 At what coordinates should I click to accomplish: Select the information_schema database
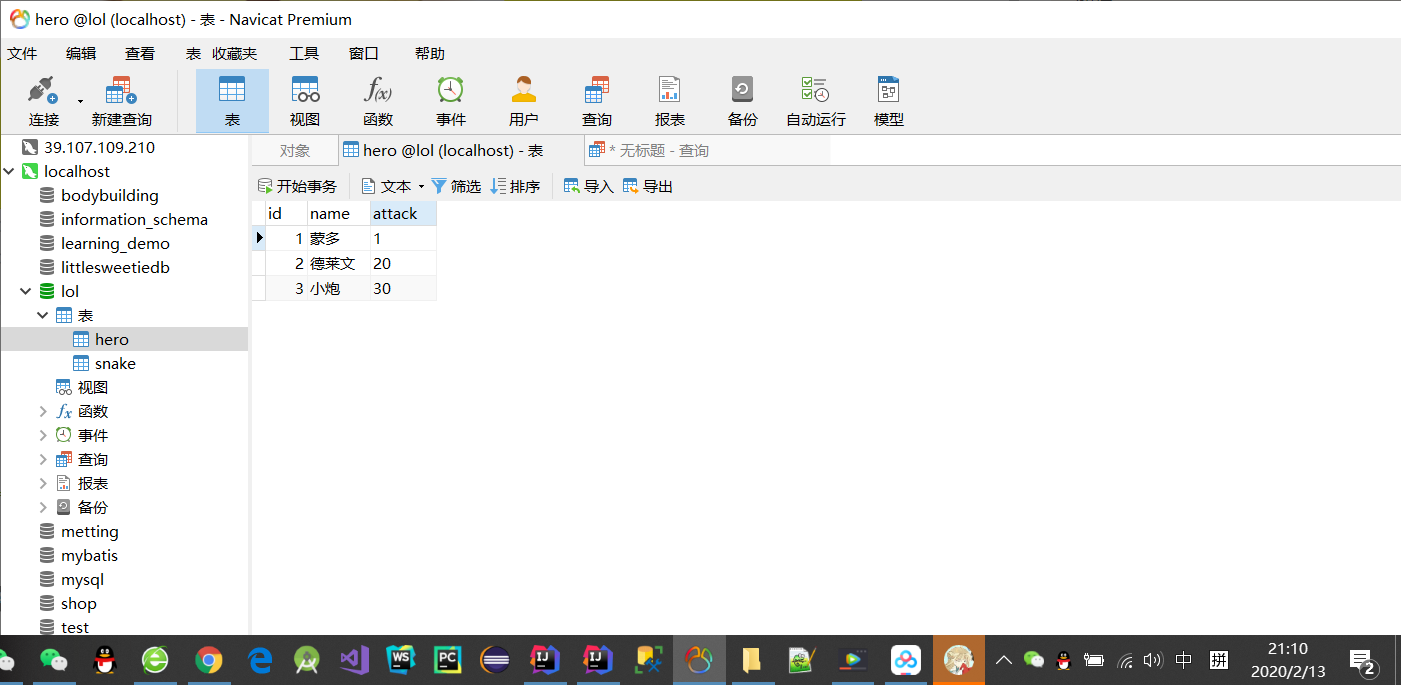coord(134,220)
